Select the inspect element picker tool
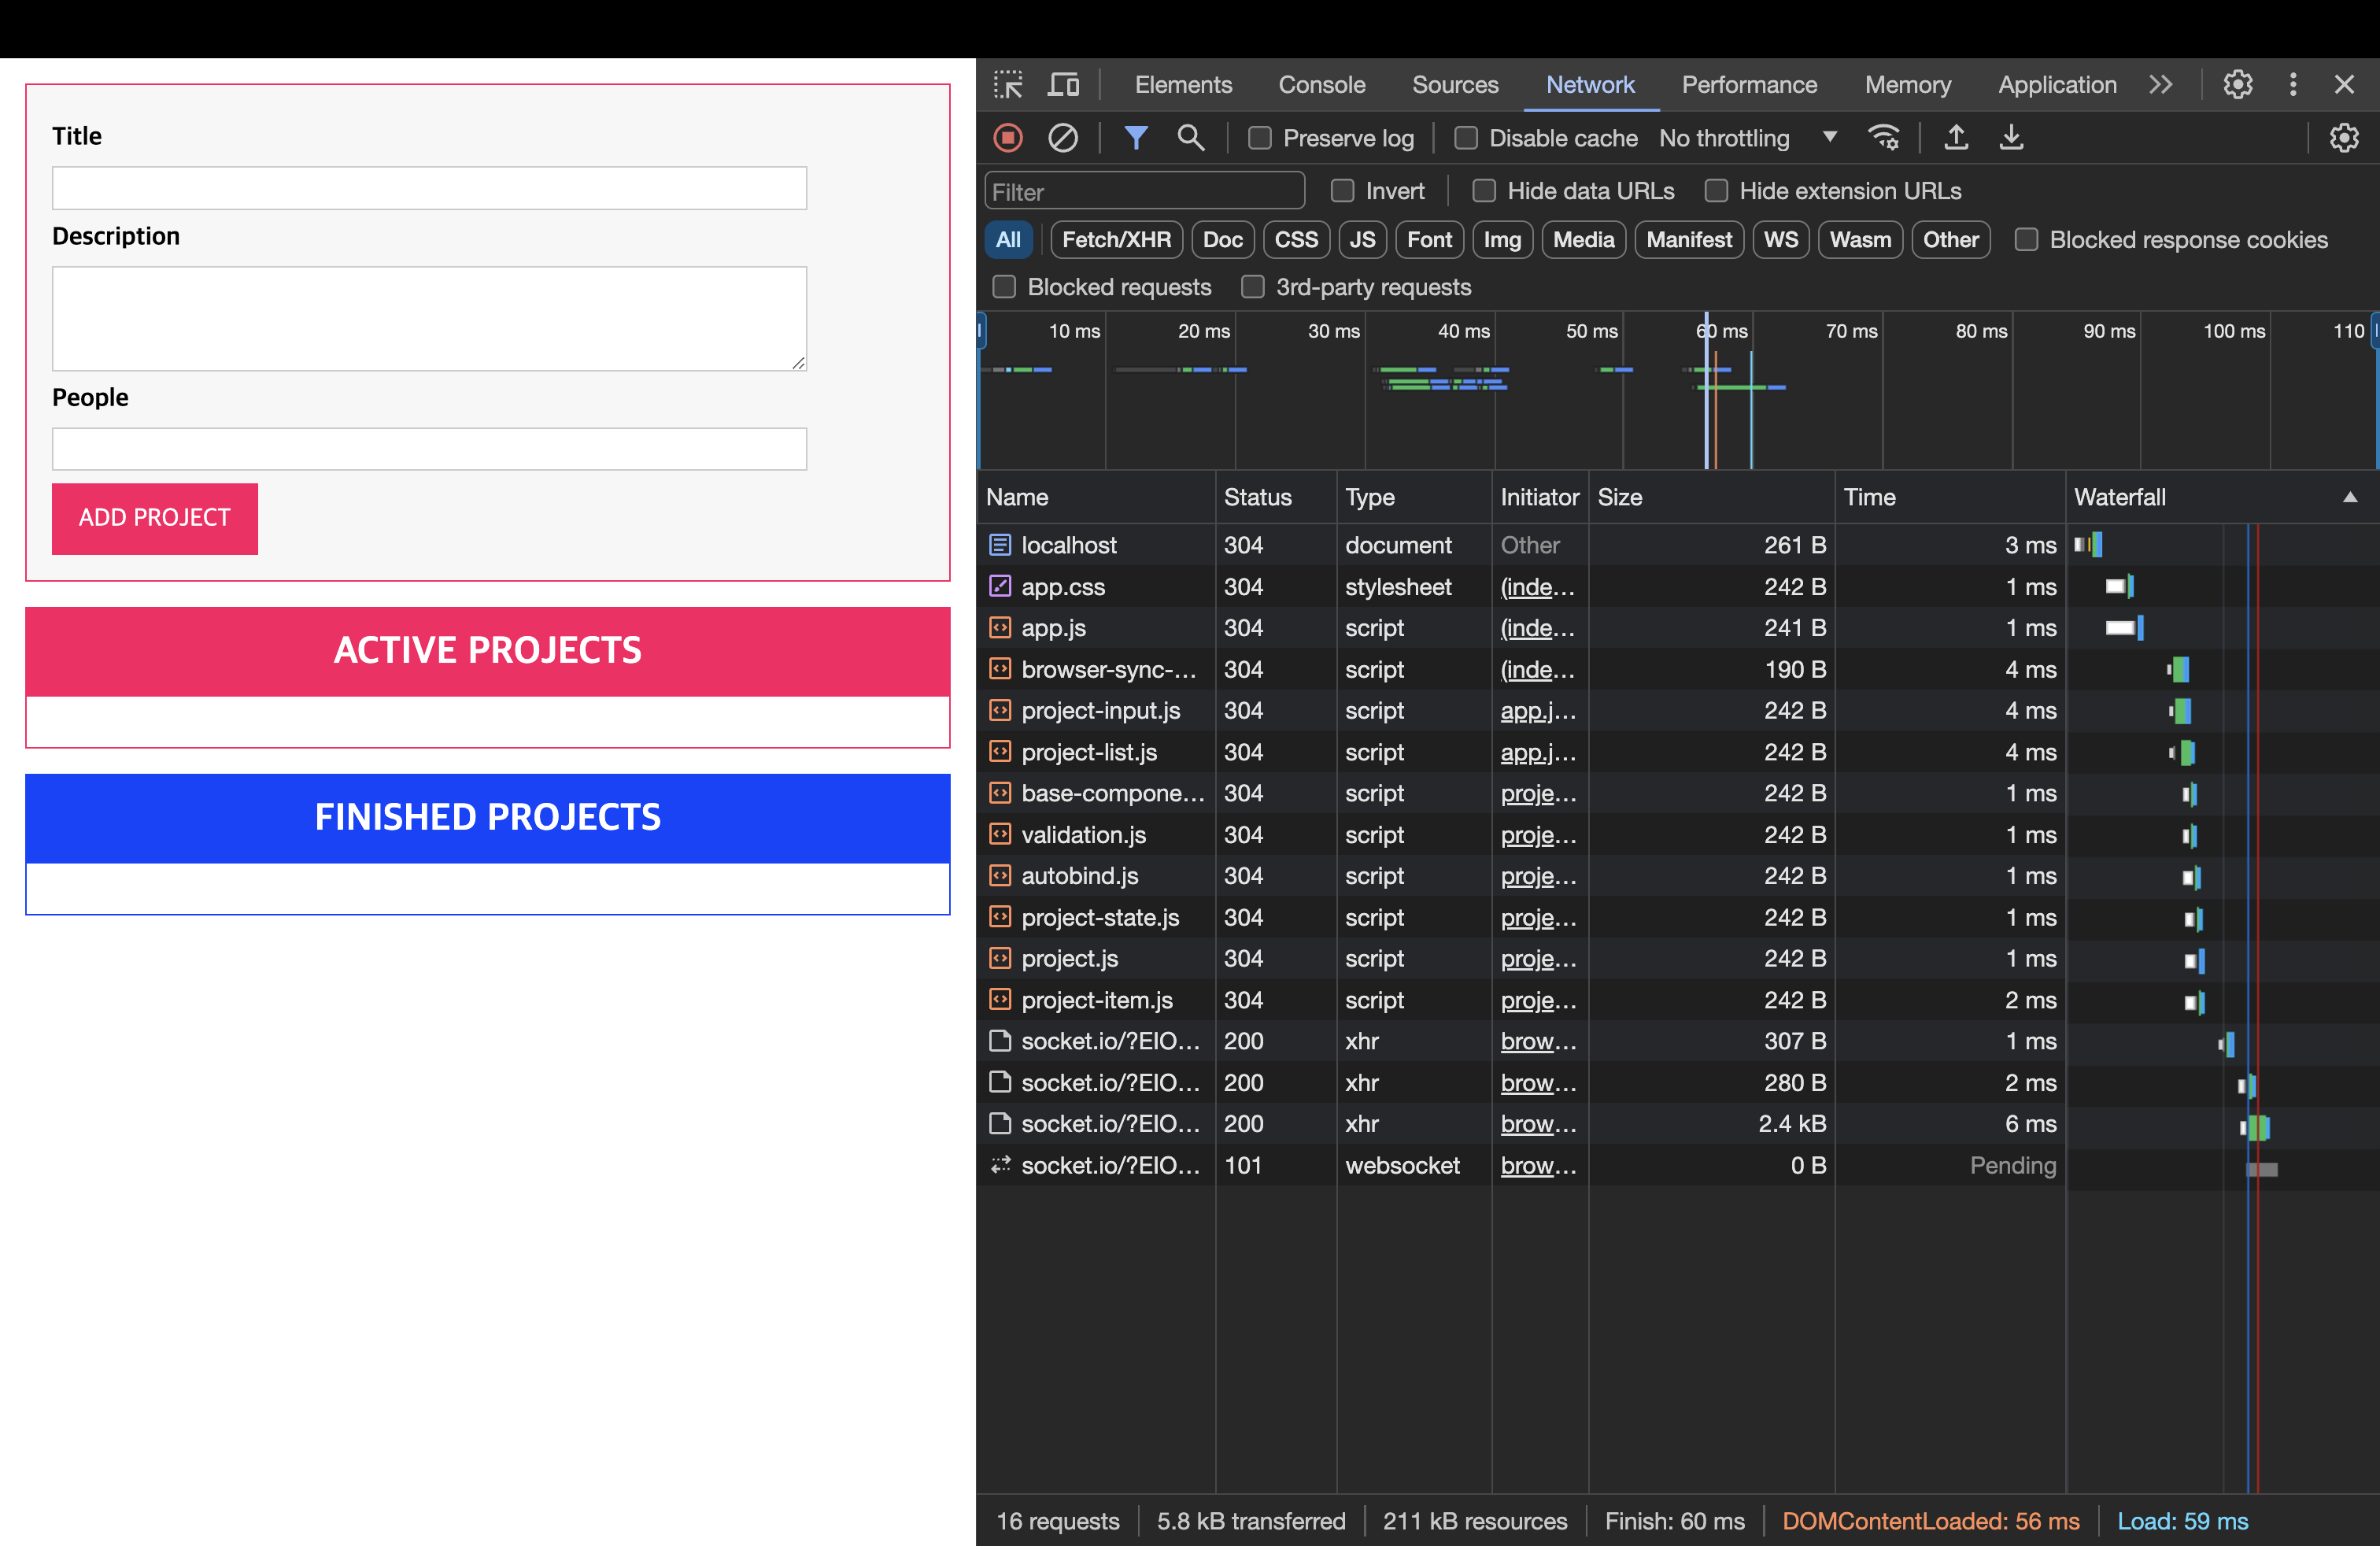This screenshot has height=1546, width=2380. pos(1008,85)
